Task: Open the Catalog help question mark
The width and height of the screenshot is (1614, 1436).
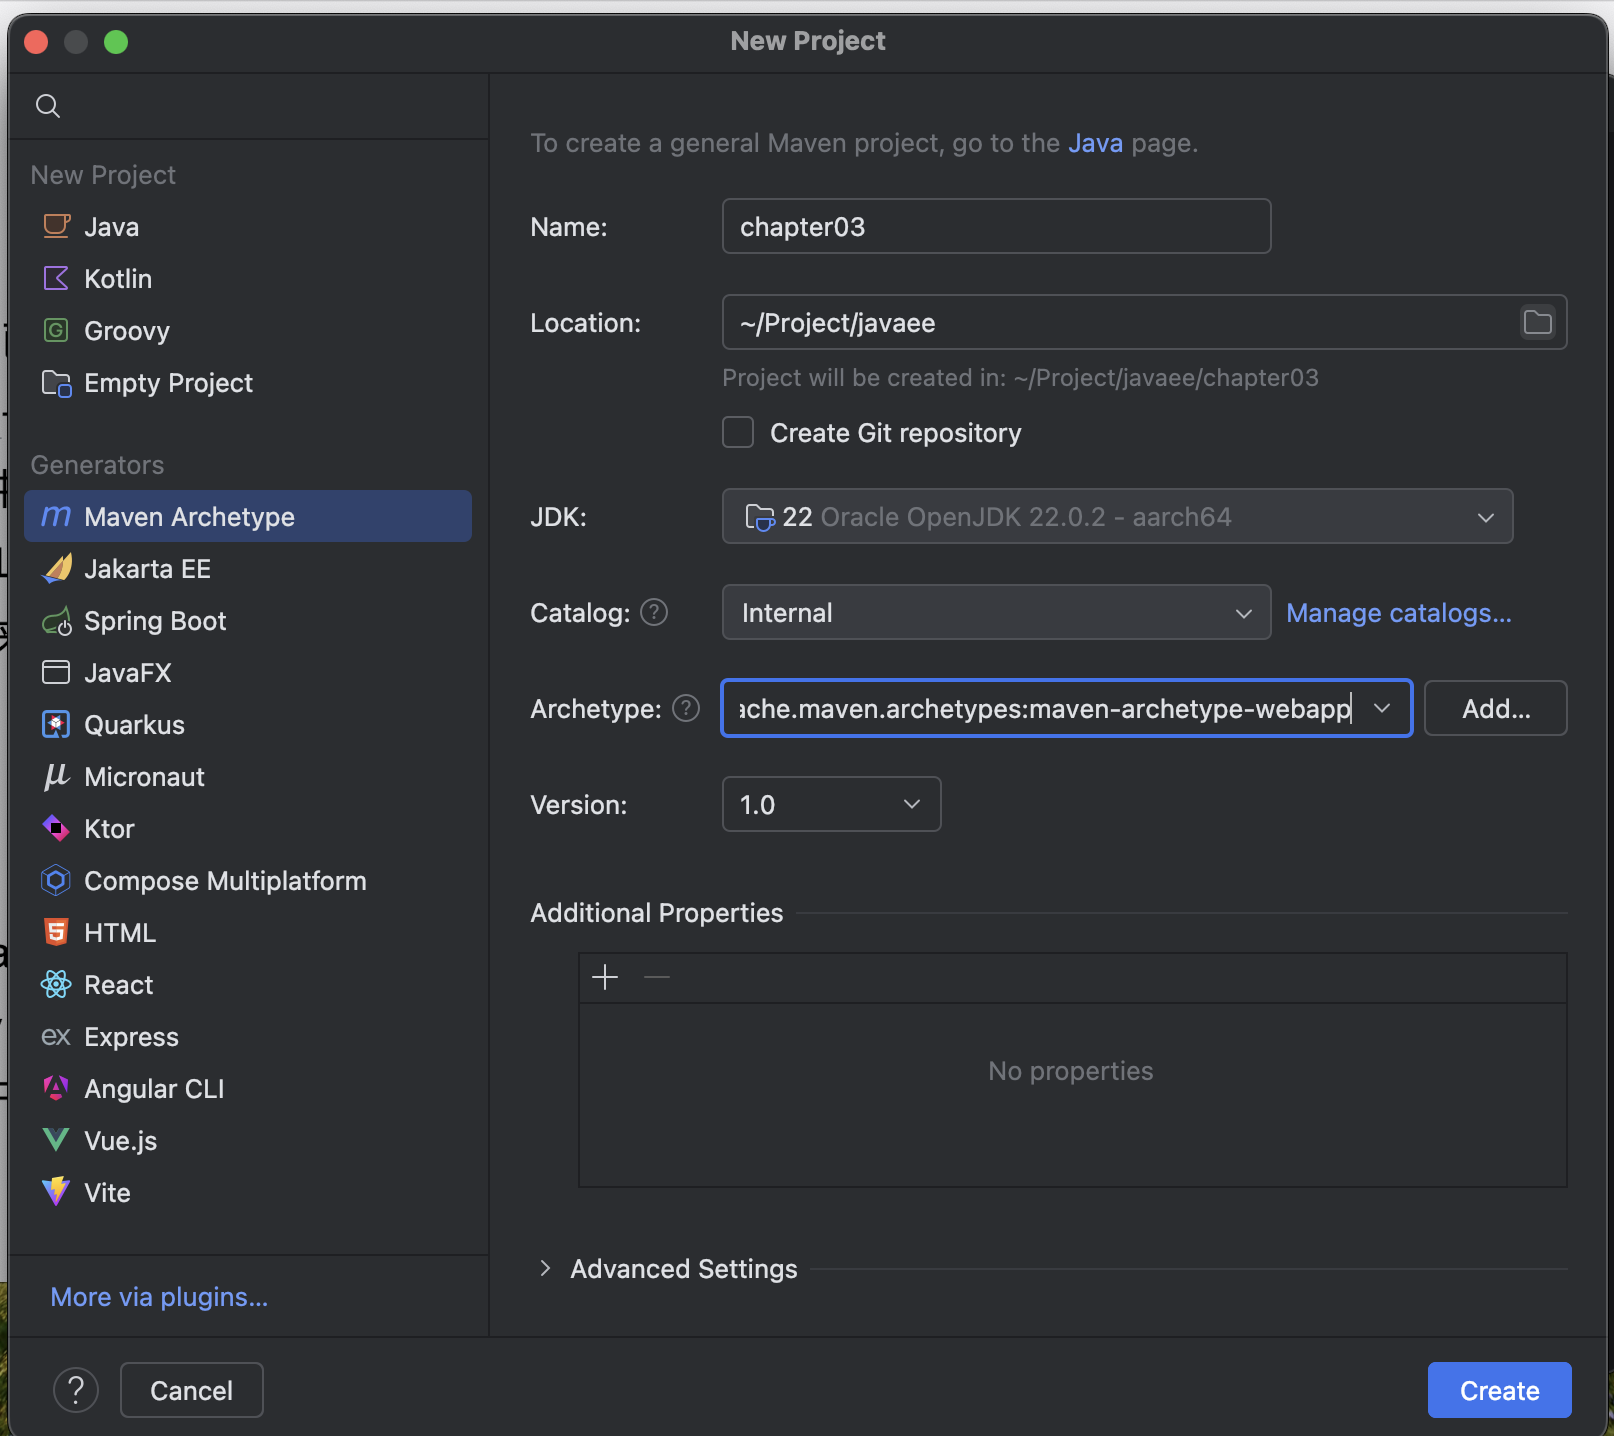Action: tap(654, 612)
